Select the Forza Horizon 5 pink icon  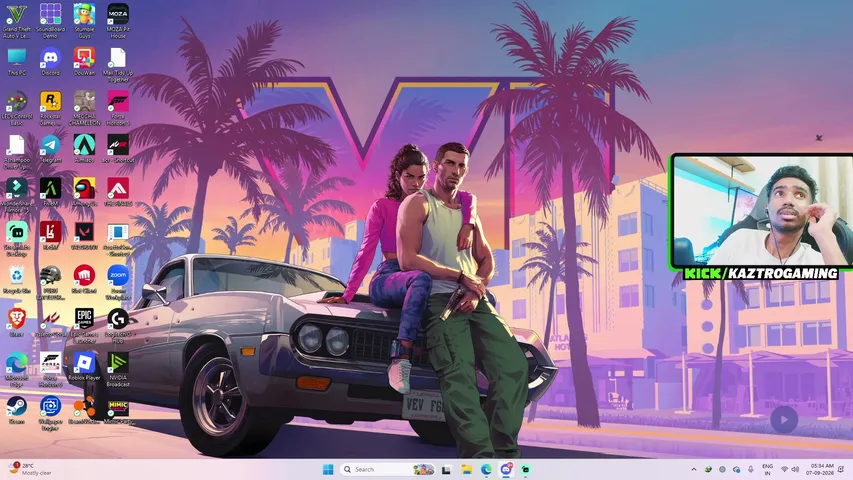[x=118, y=108]
